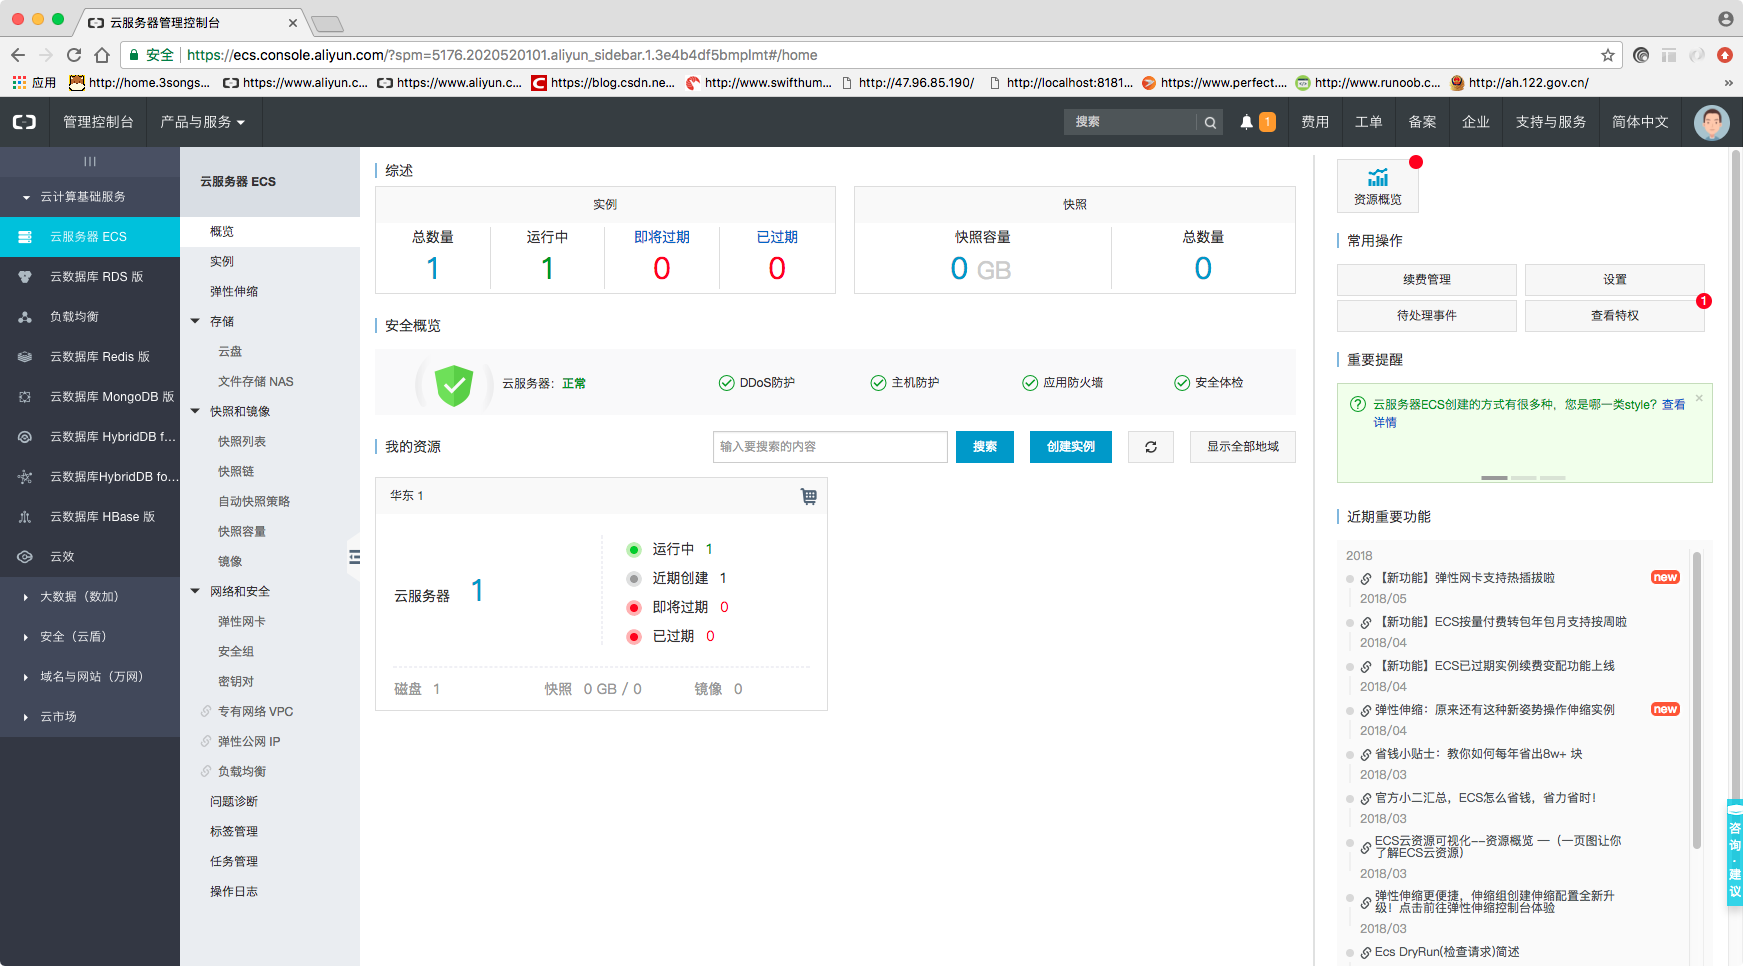Click the 云服务器 ECS sidebar icon
Screen dimensions: 1743x966
[x=25, y=237]
